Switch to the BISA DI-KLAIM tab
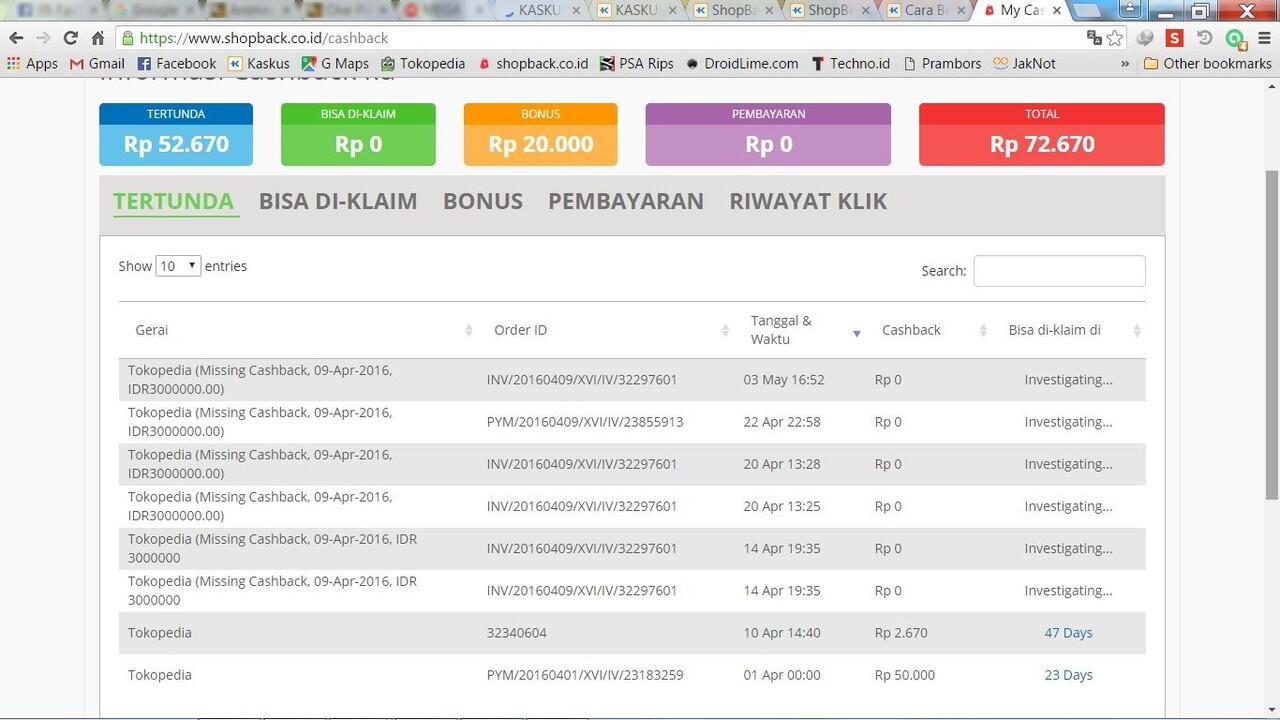1280x720 pixels. (x=338, y=201)
